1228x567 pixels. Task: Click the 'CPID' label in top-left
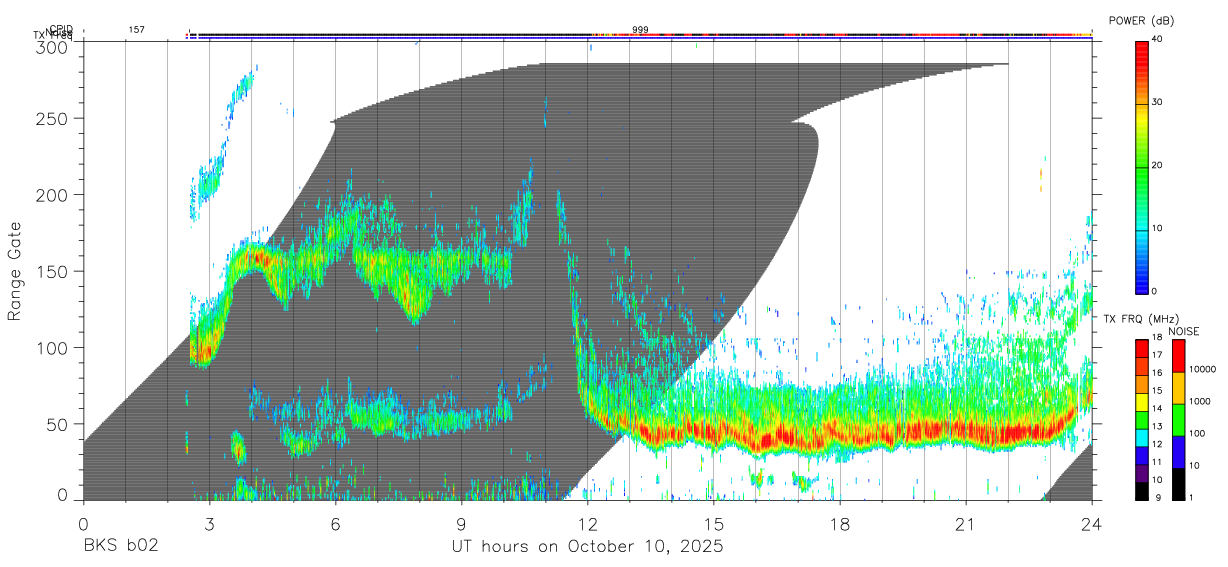(x=60, y=29)
